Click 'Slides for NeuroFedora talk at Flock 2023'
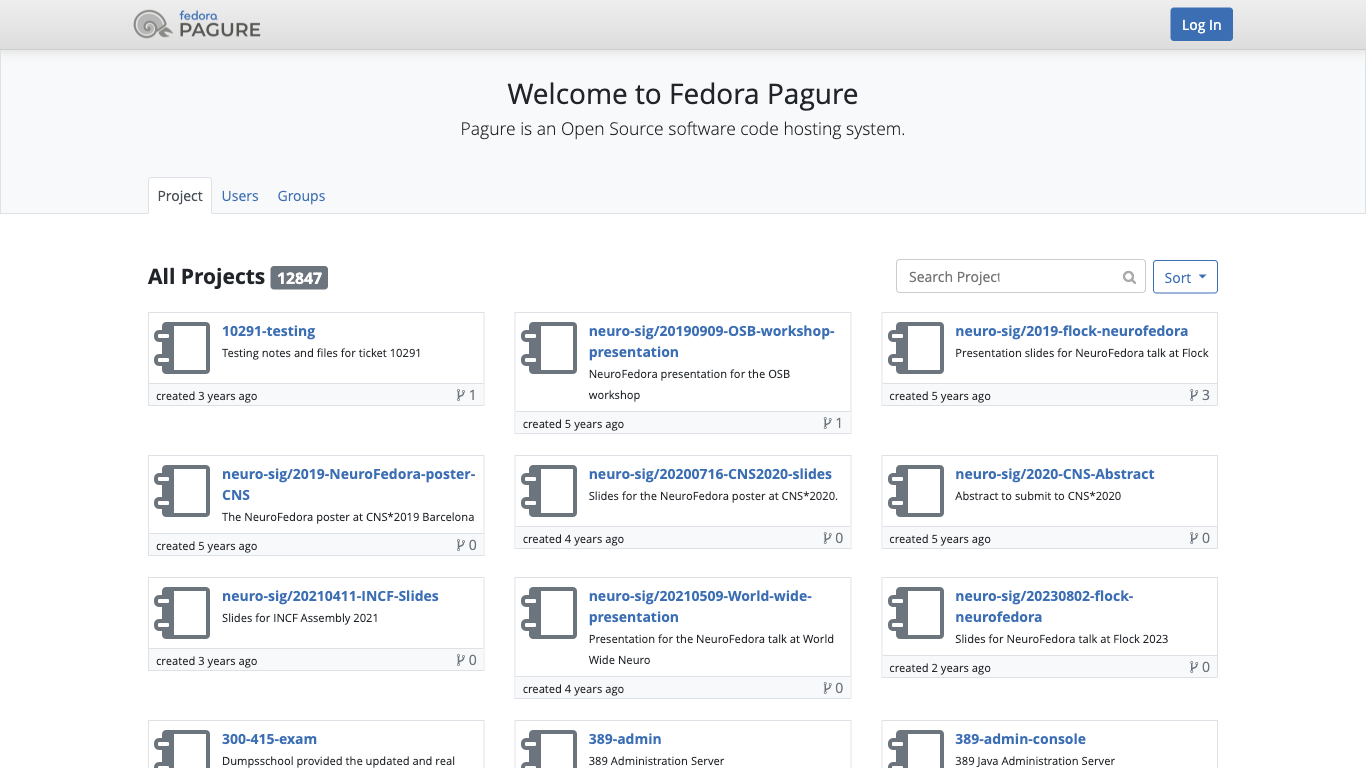 pos(1061,639)
